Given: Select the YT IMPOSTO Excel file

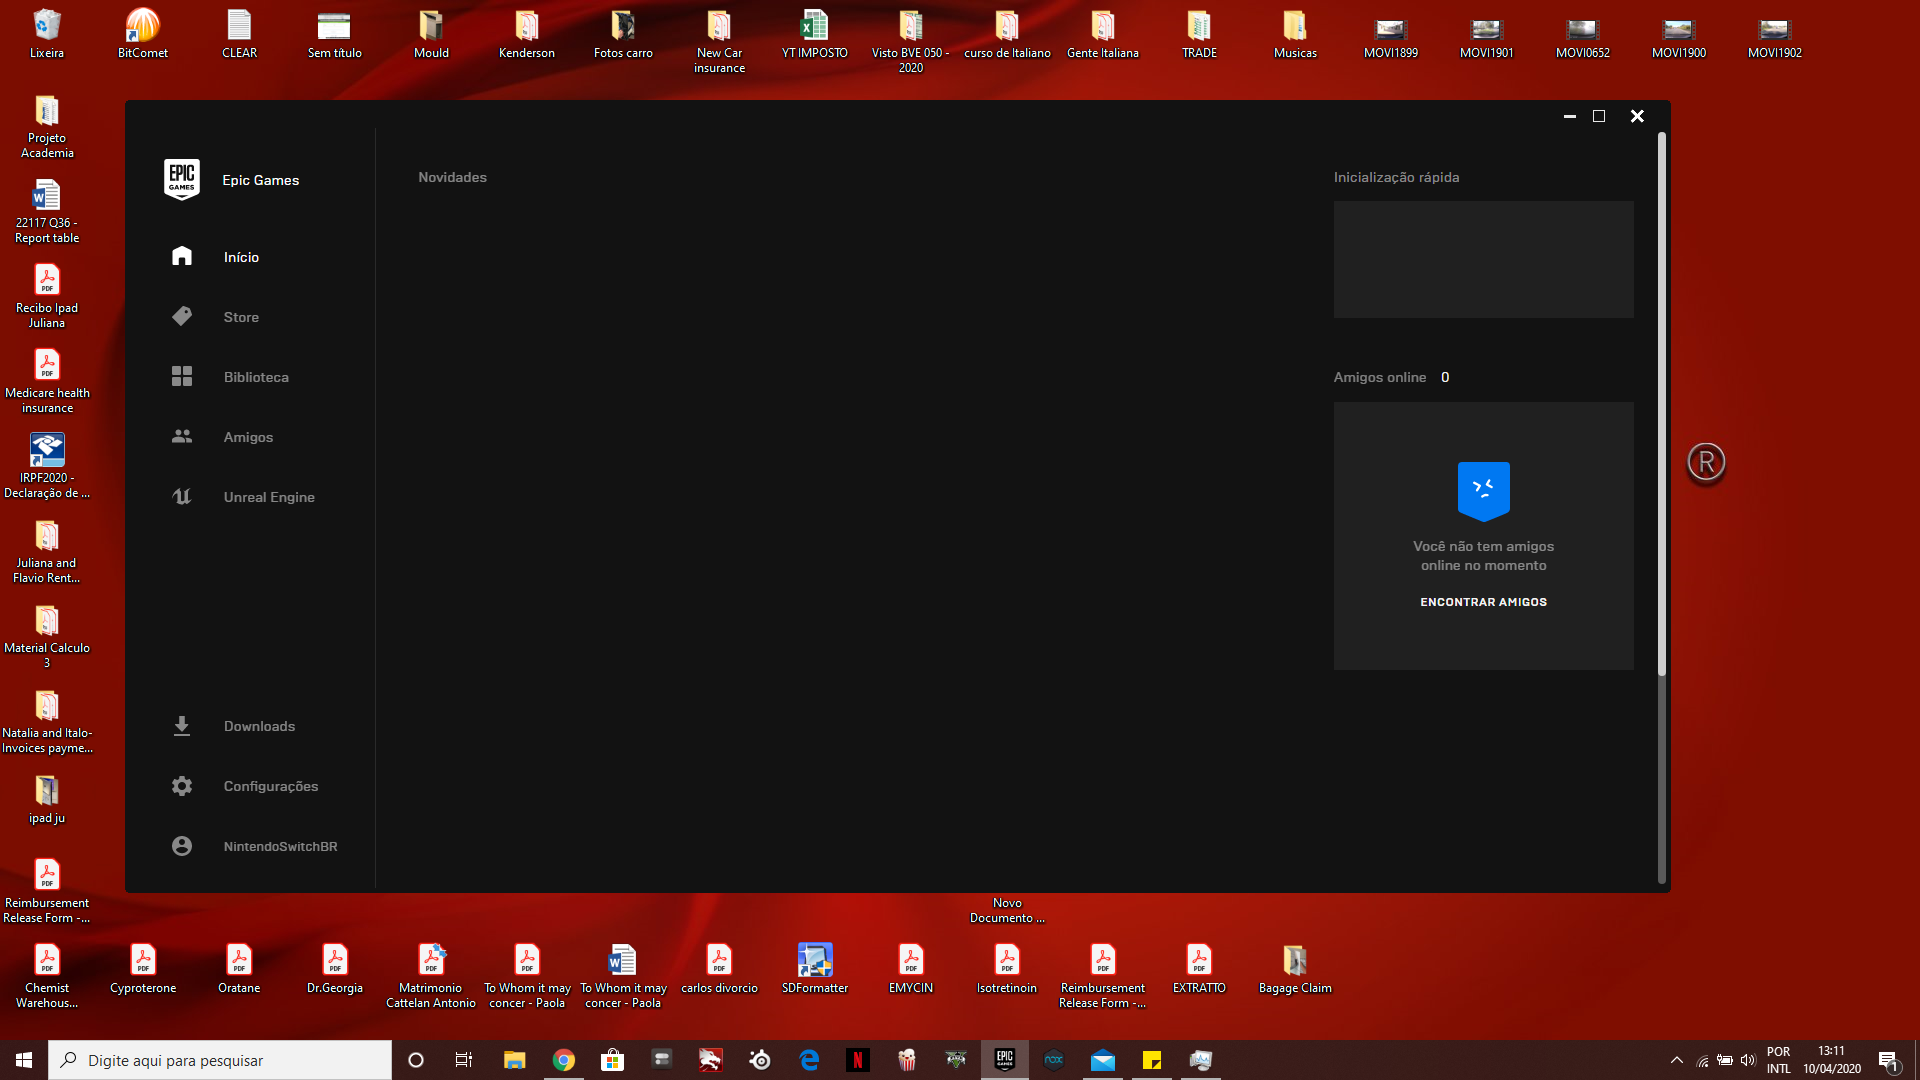Looking at the screenshot, I should (815, 34).
